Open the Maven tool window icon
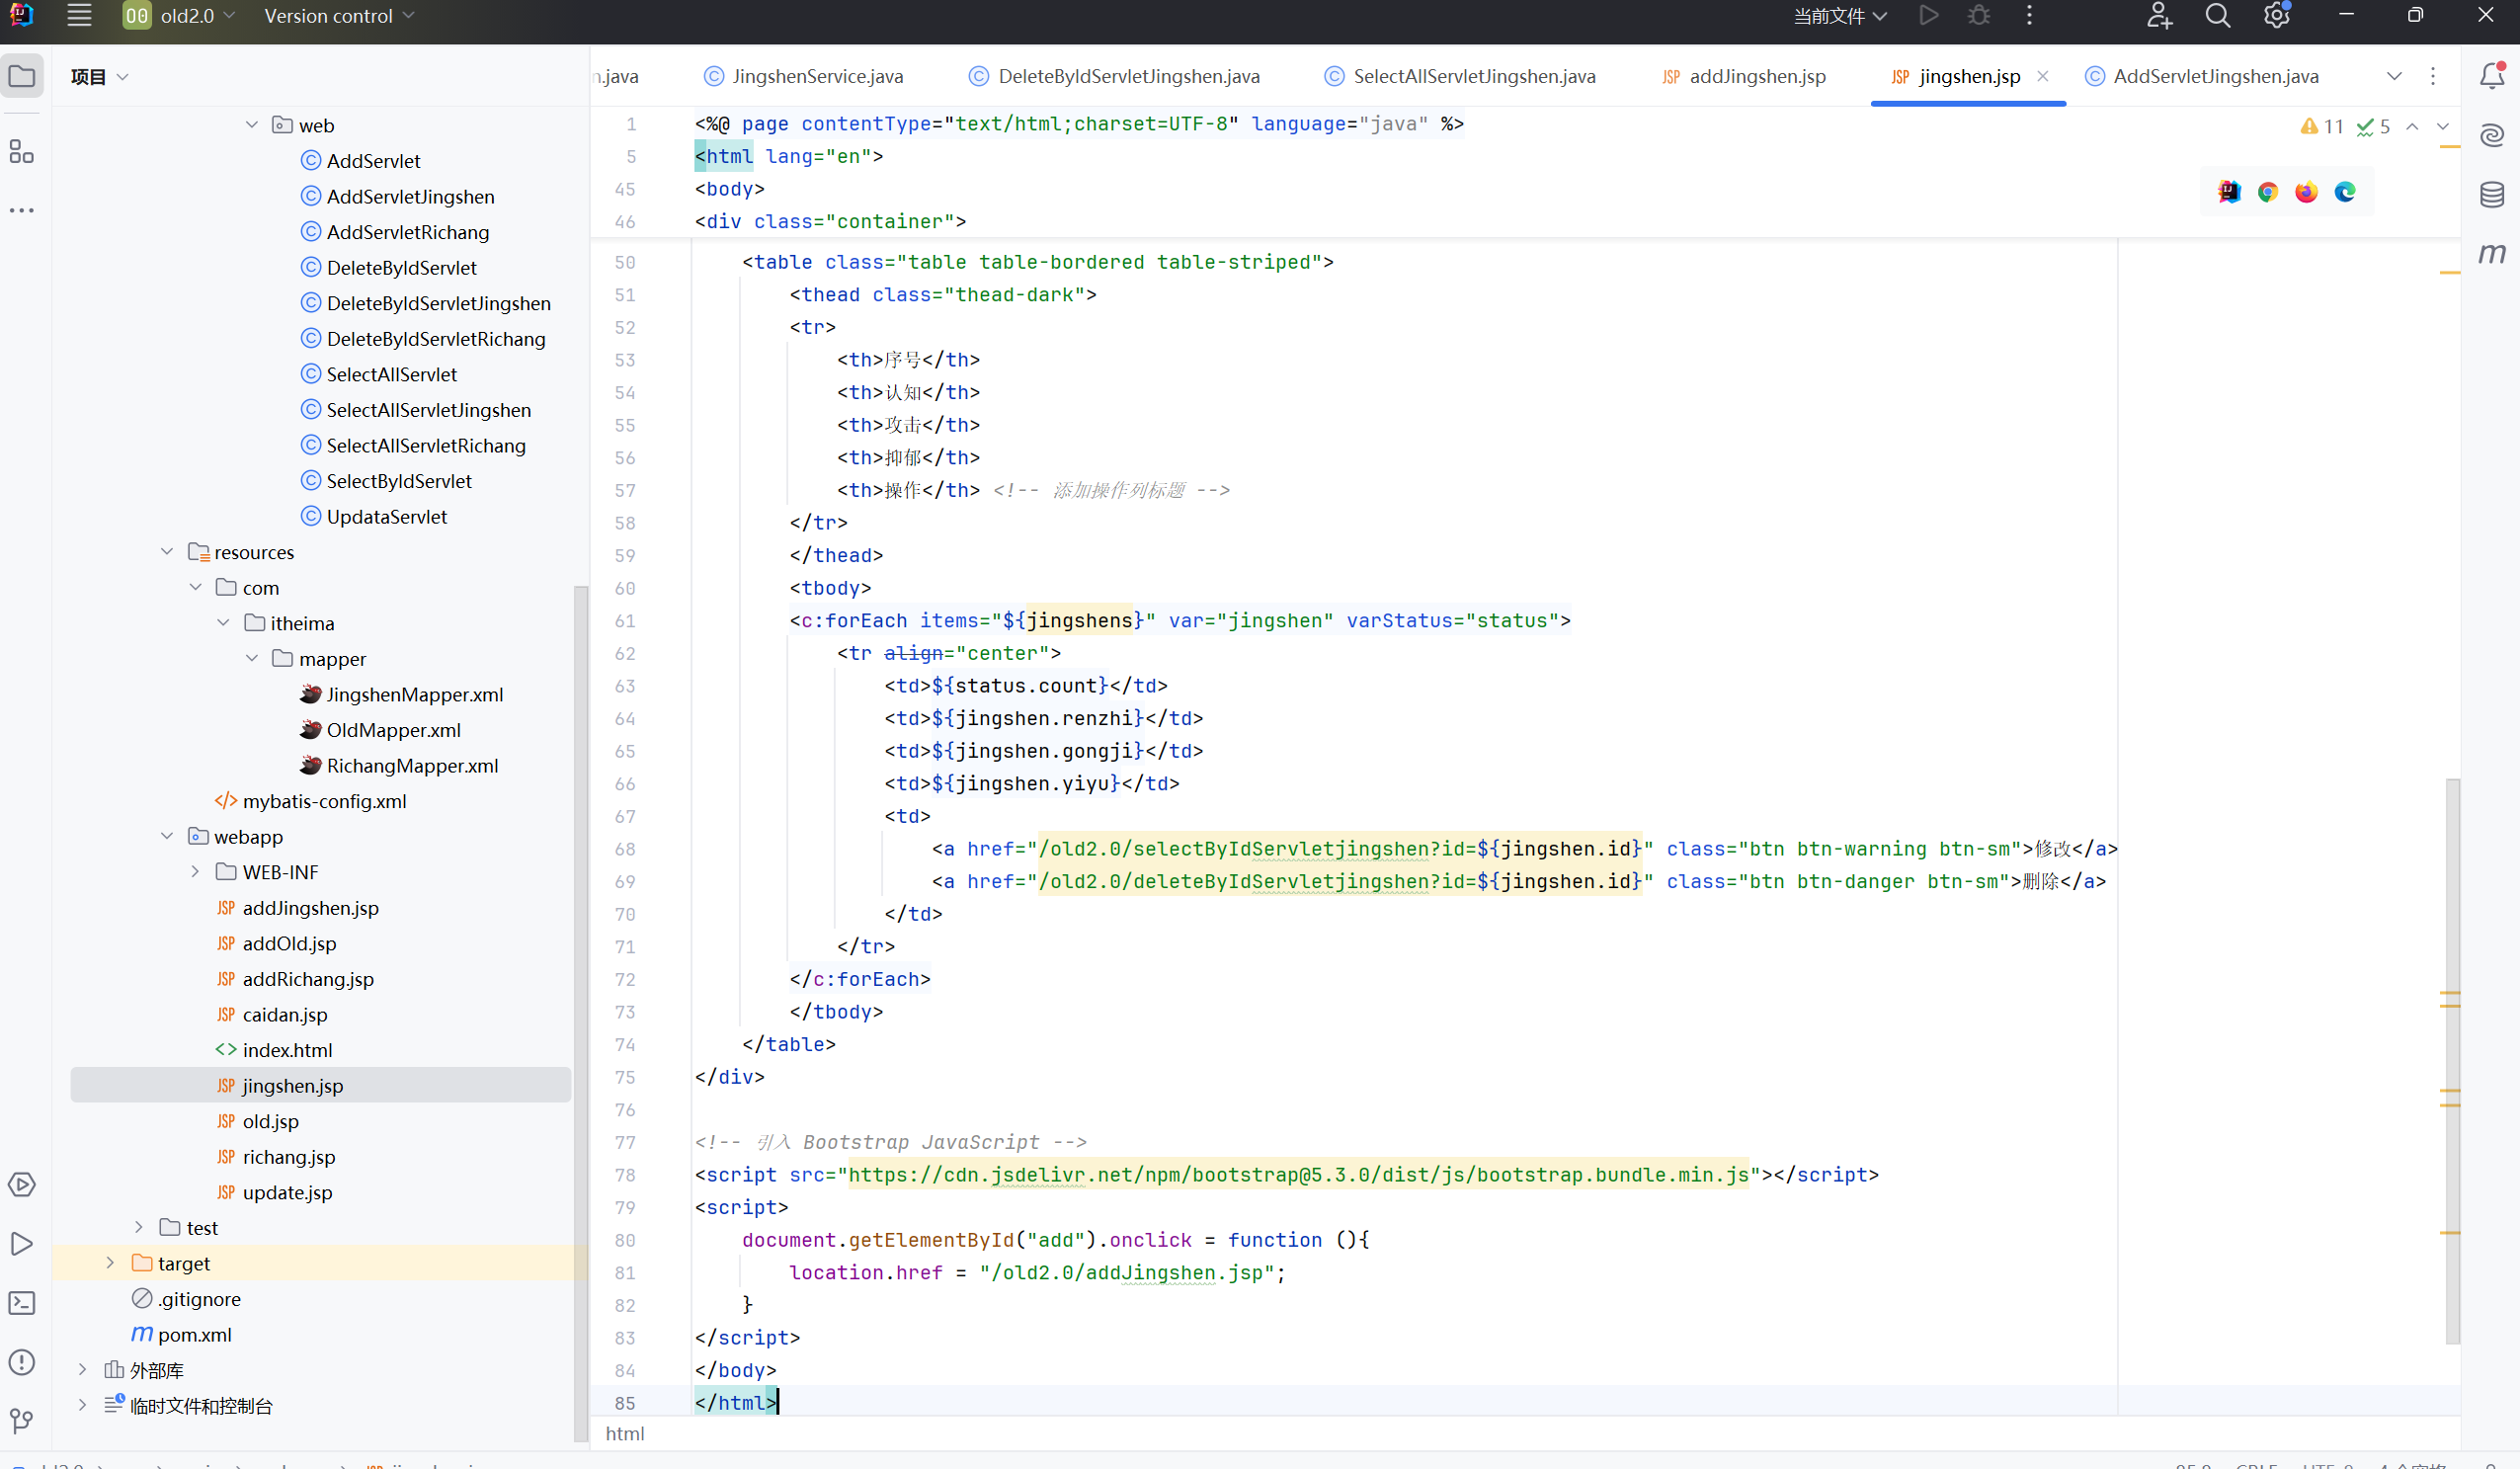The image size is (2520, 1469). pyautogui.click(x=2491, y=253)
